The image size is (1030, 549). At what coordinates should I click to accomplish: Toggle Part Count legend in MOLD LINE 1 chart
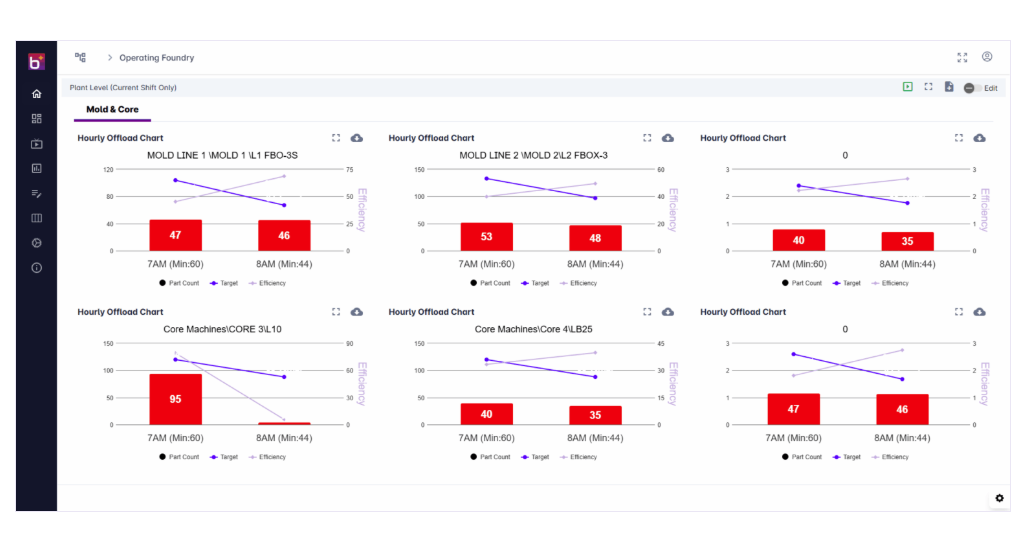pyautogui.click(x=179, y=283)
